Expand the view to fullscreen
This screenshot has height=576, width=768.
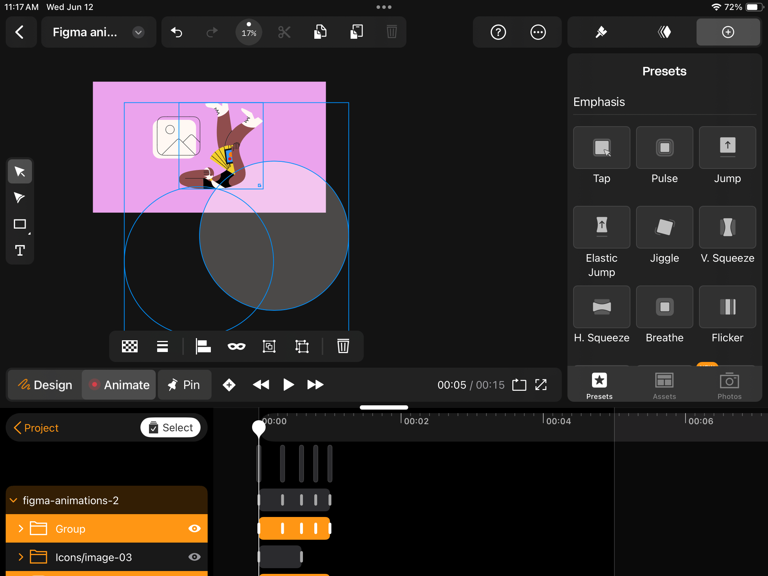[x=541, y=385]
